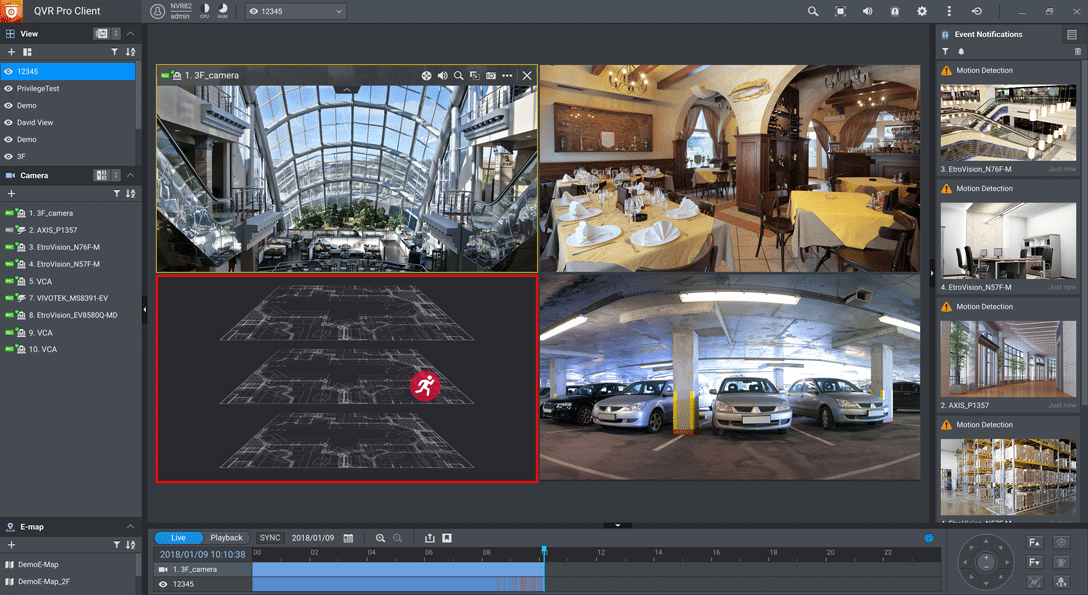Click the red motion detection e-map marker
The height and width of the screenshot is (595, 1088).
[x=425, y=387]
